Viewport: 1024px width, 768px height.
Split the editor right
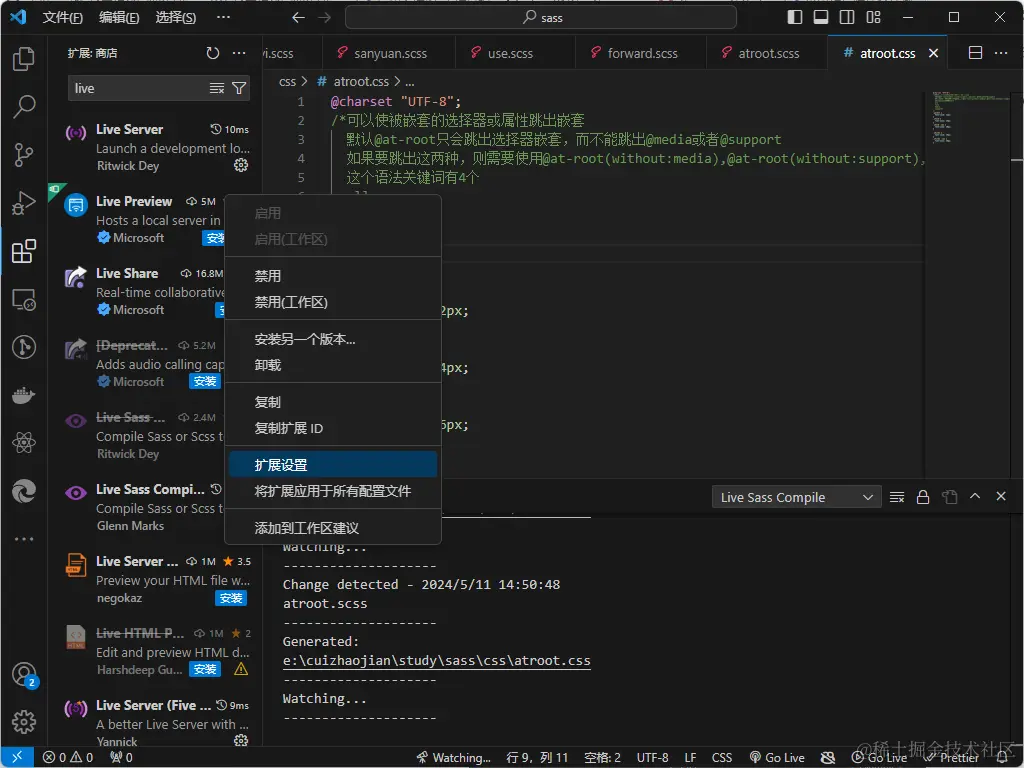tap(975, 53)
